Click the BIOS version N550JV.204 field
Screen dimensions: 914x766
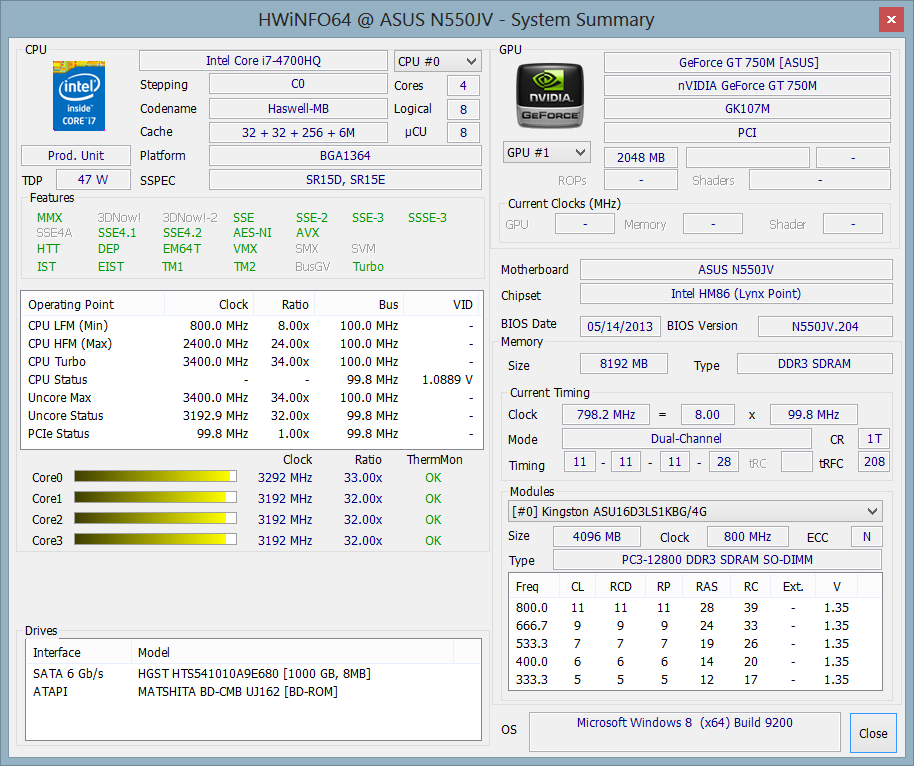point(825,326)
